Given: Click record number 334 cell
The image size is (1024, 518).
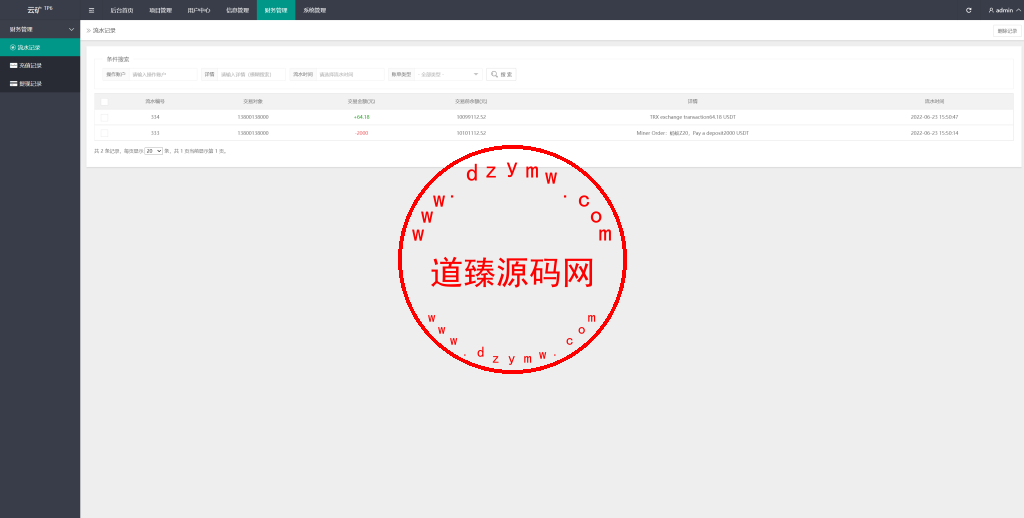Looking at the screenshot, I should tap(155, 118).
